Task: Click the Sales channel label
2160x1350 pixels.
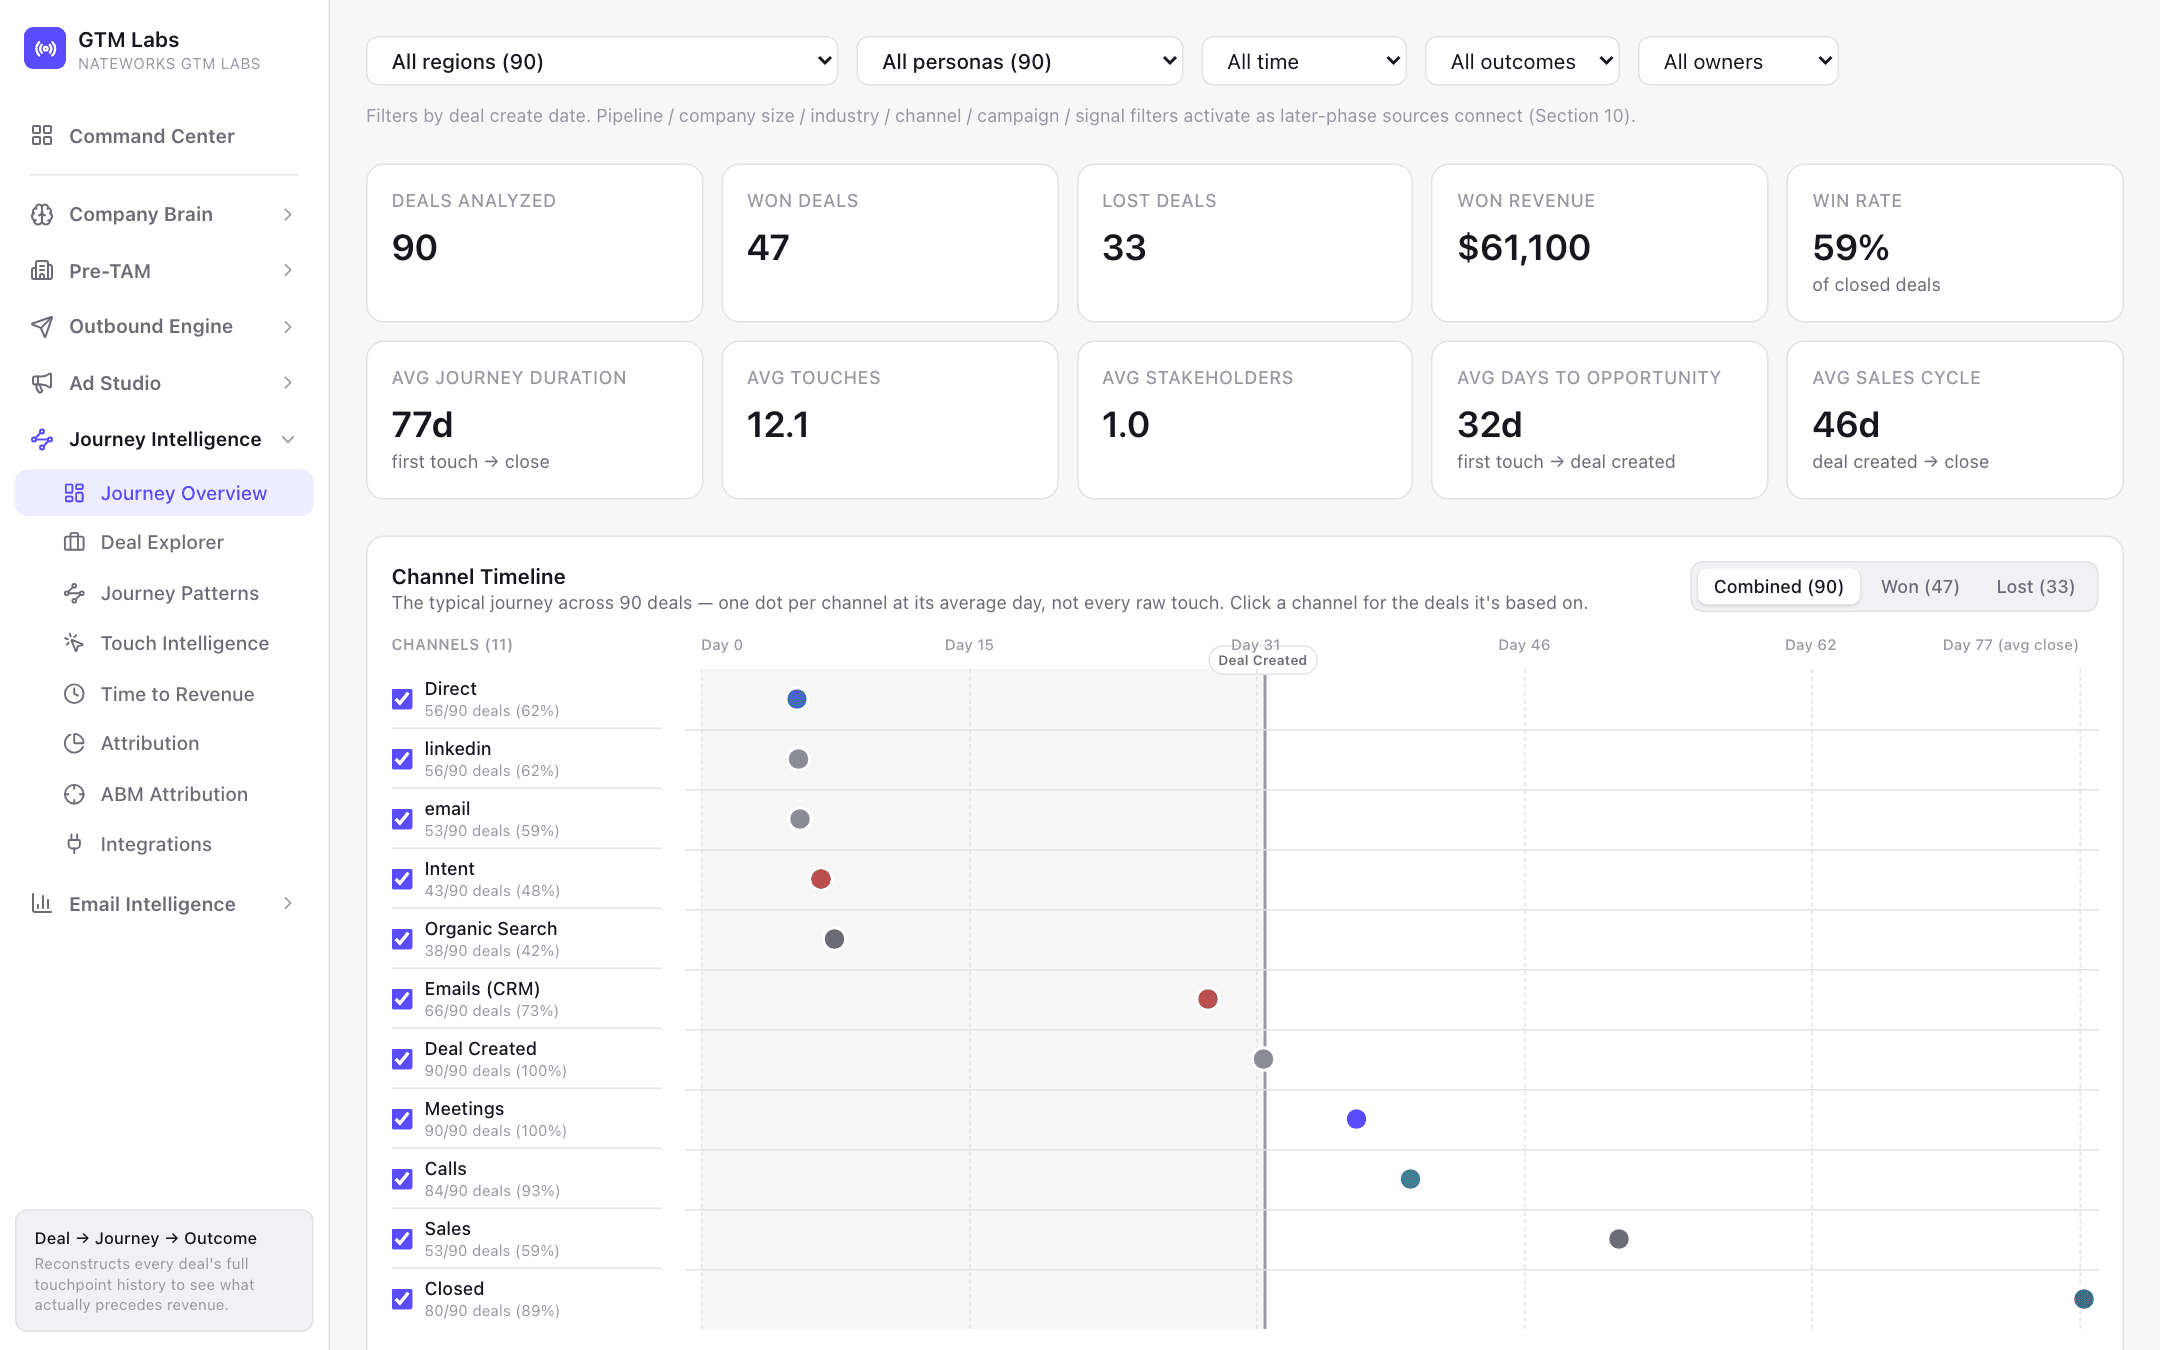Action: (447, 1228)
